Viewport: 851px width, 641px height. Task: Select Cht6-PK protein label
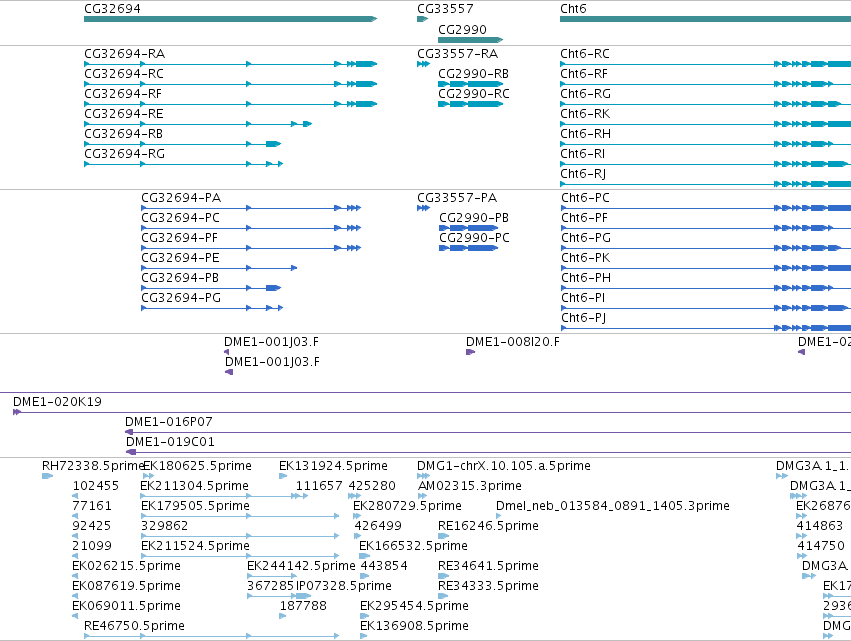tap(586, 258)
